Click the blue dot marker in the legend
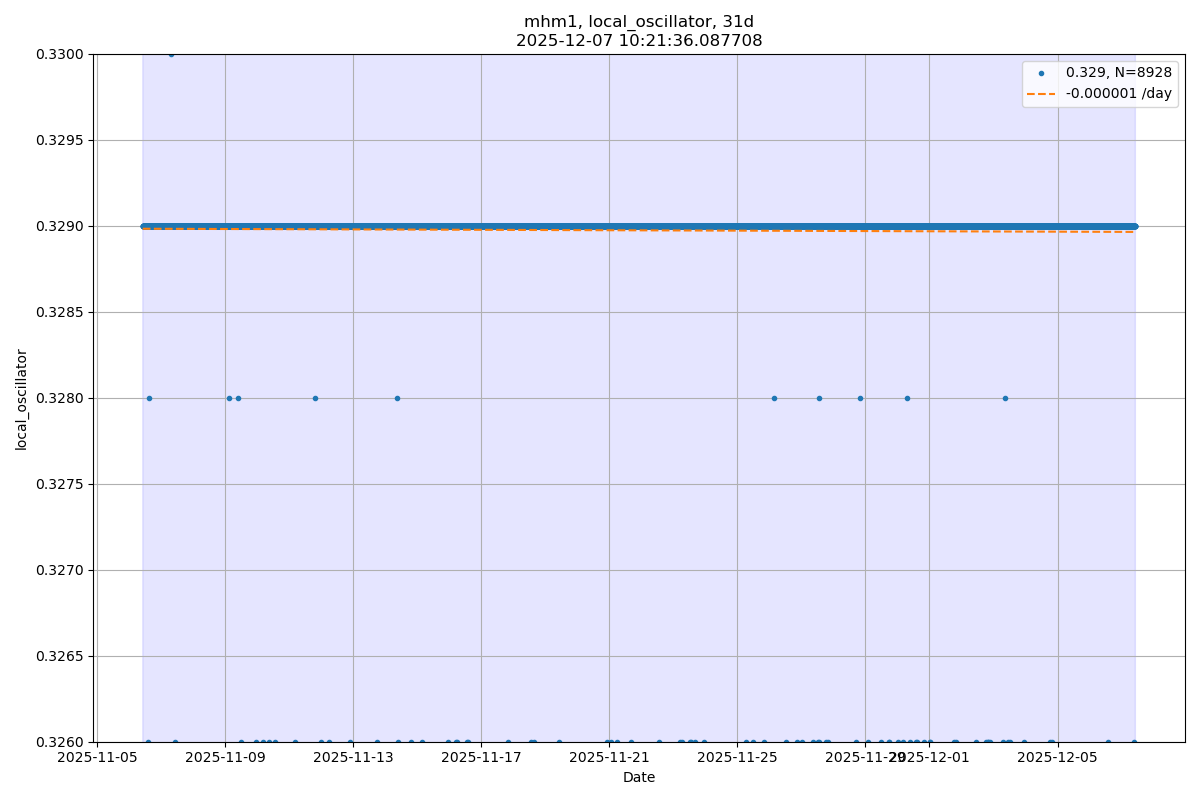This screenshot has width=1200, height=800. (x=1041, y=73)
